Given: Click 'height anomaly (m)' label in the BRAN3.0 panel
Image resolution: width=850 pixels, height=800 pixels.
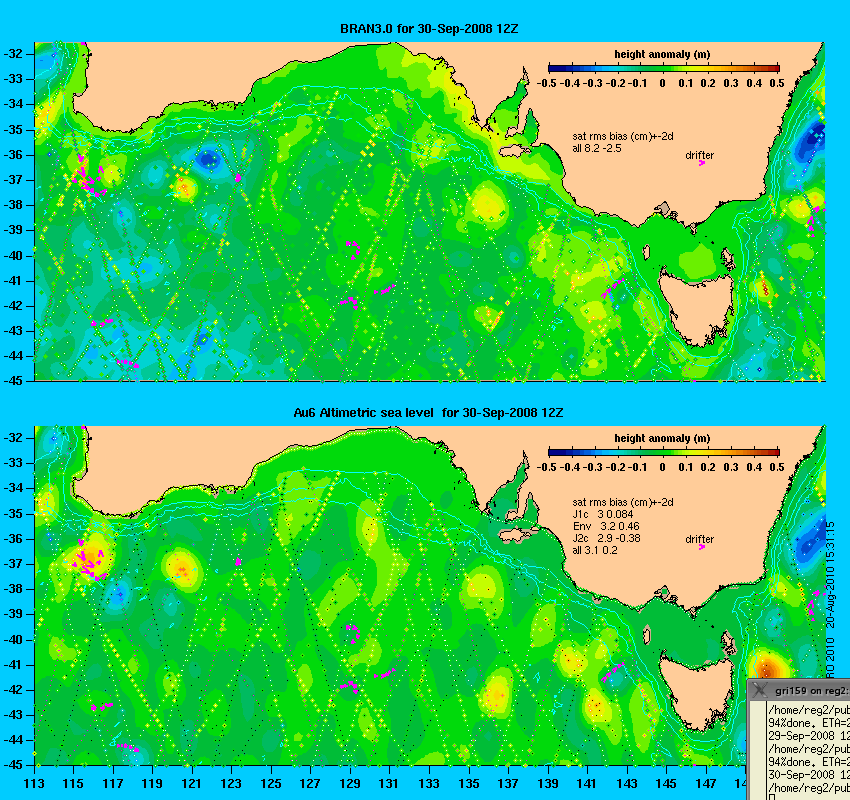Looking at the screenshot, I should 662,54.
